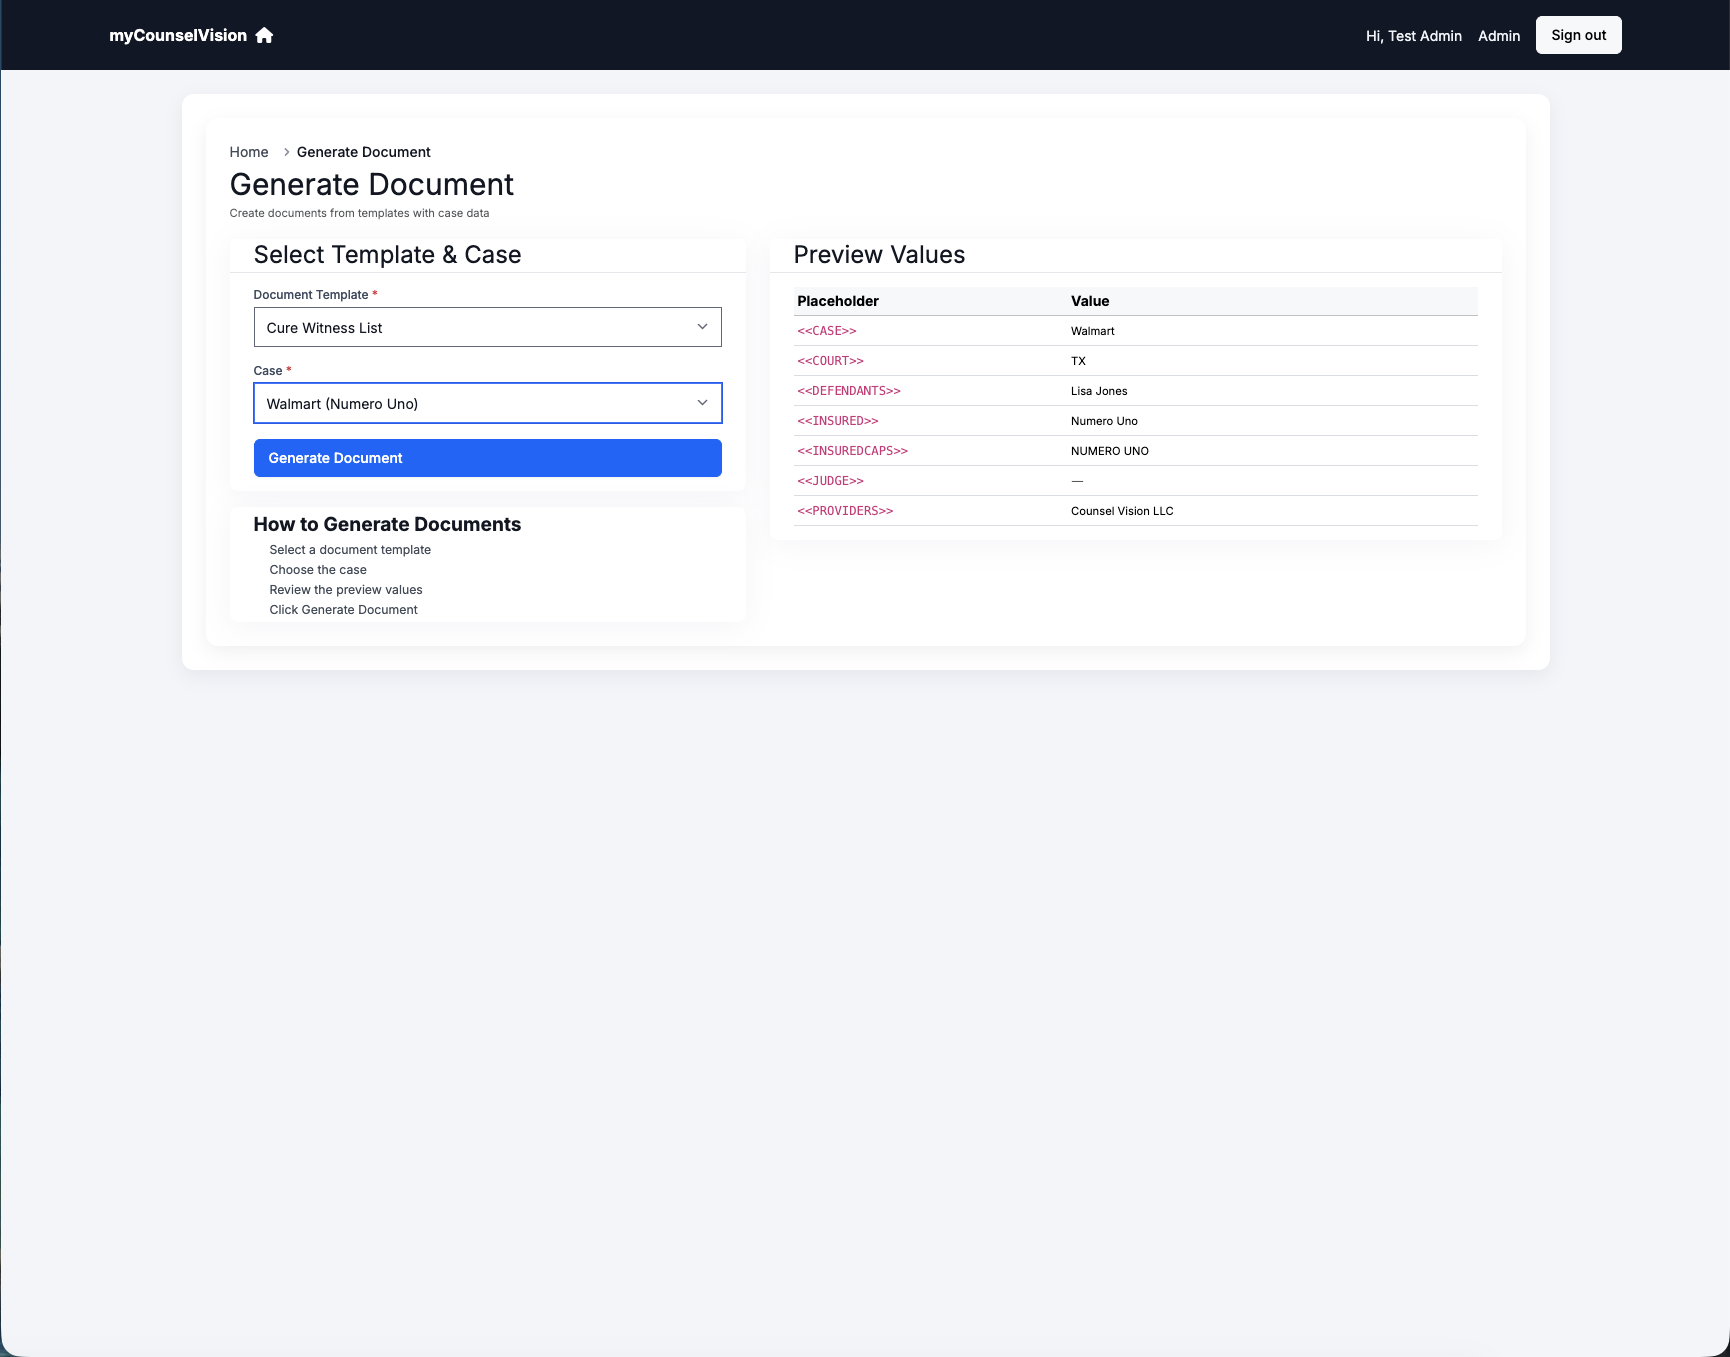Open the Admin link in header
Screen dimensions: 1730x1357
(x=1498, y=36)
